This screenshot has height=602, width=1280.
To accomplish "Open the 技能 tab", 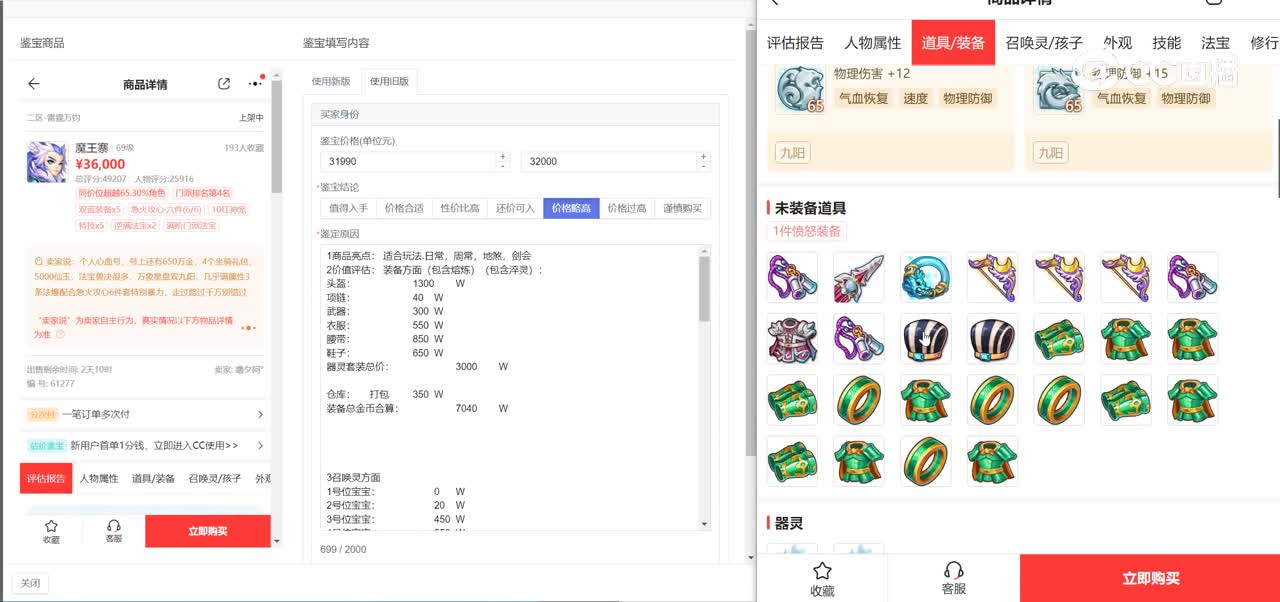I will coord(1166,42).
